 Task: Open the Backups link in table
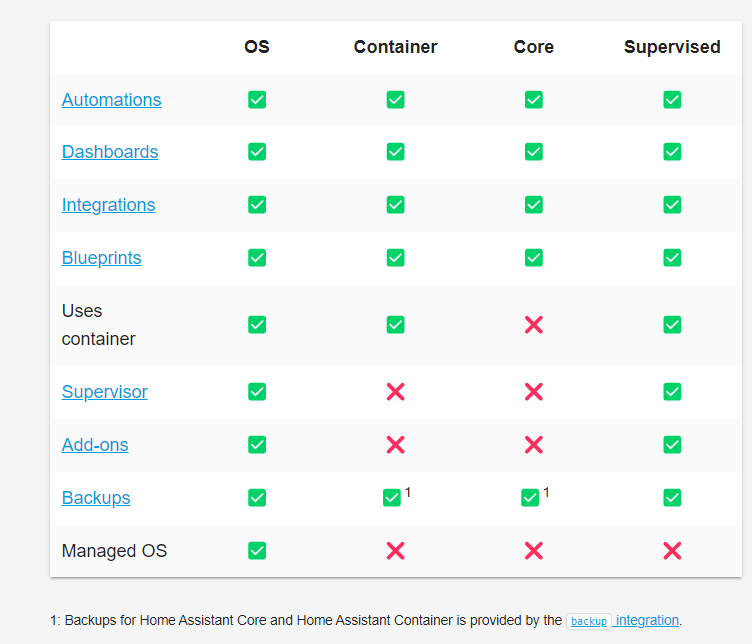(x=96, y=498)
